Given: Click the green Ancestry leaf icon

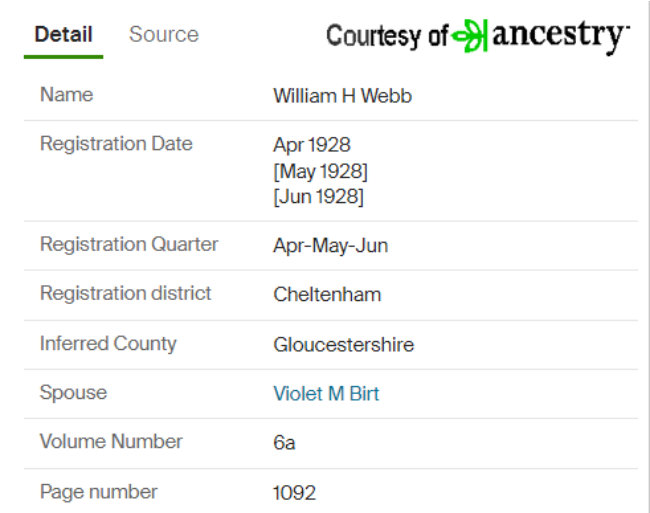Looking at the screenshot, I should pyautogui.click(x=470, y=36).
